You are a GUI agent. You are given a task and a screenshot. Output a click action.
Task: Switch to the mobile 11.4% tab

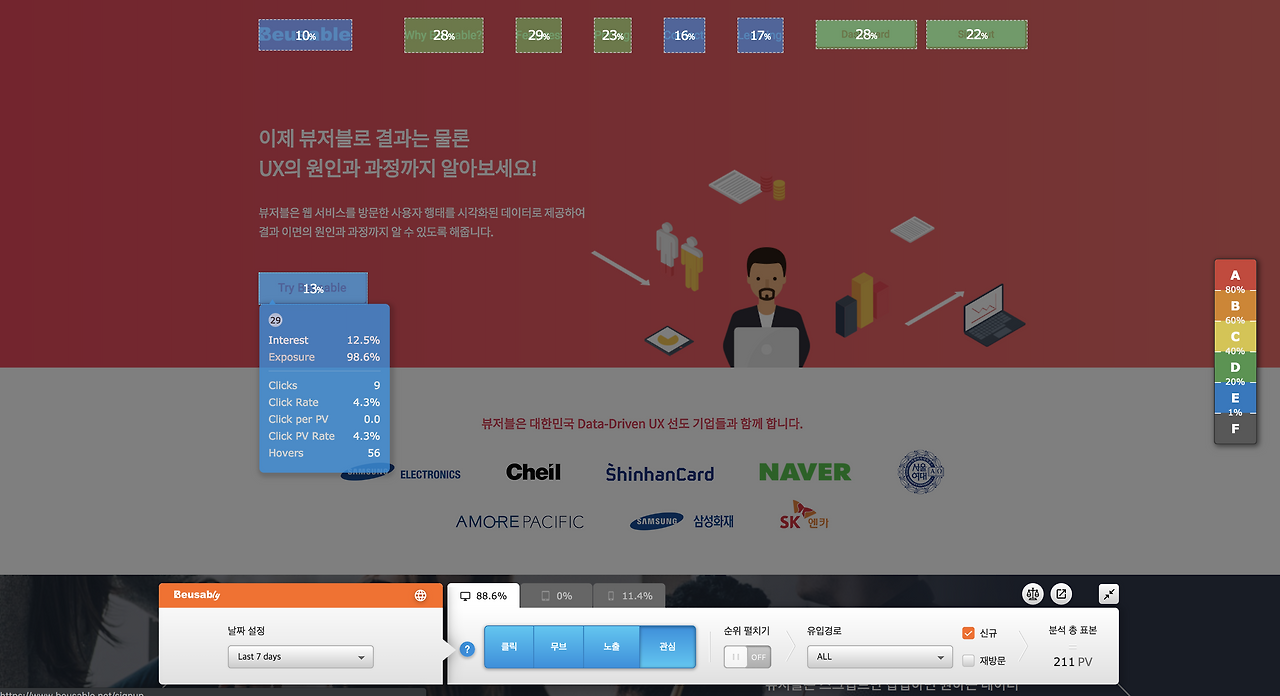[628, 594]
